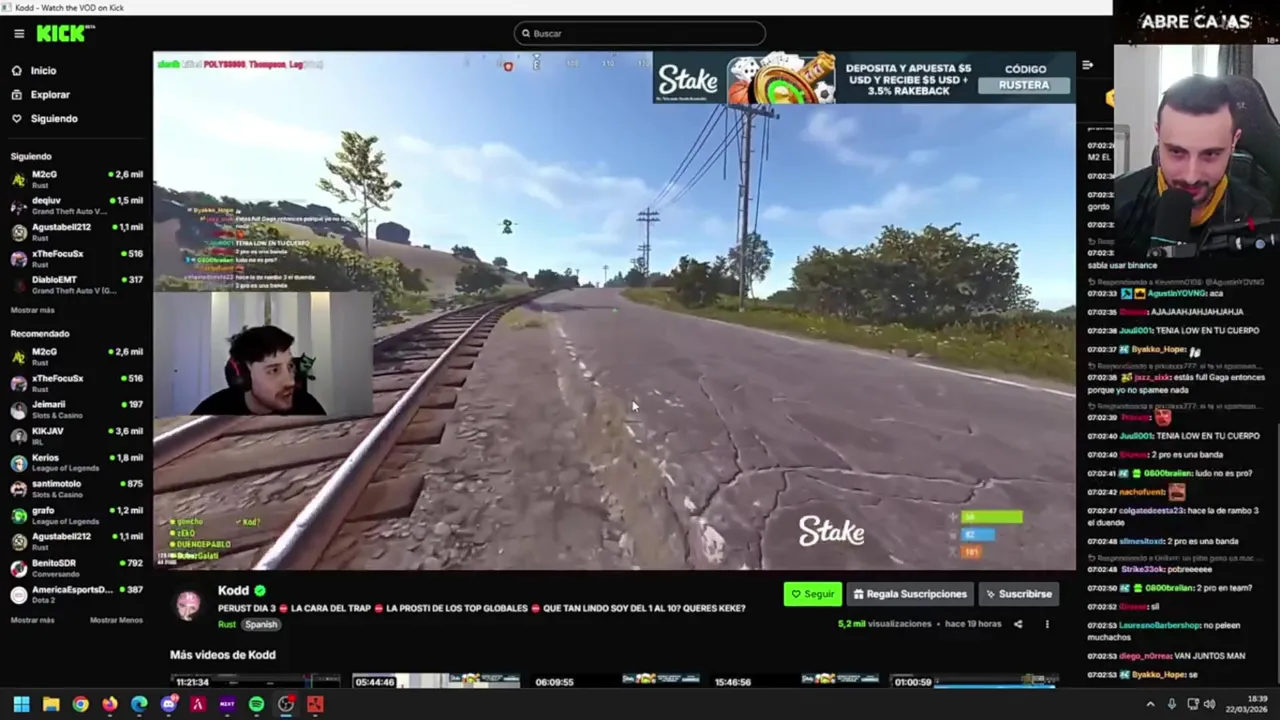Viewport: 1280px width, 720px height.
Task: Expand Mostrar más under Siguiendo list
Action: [33, 310]
